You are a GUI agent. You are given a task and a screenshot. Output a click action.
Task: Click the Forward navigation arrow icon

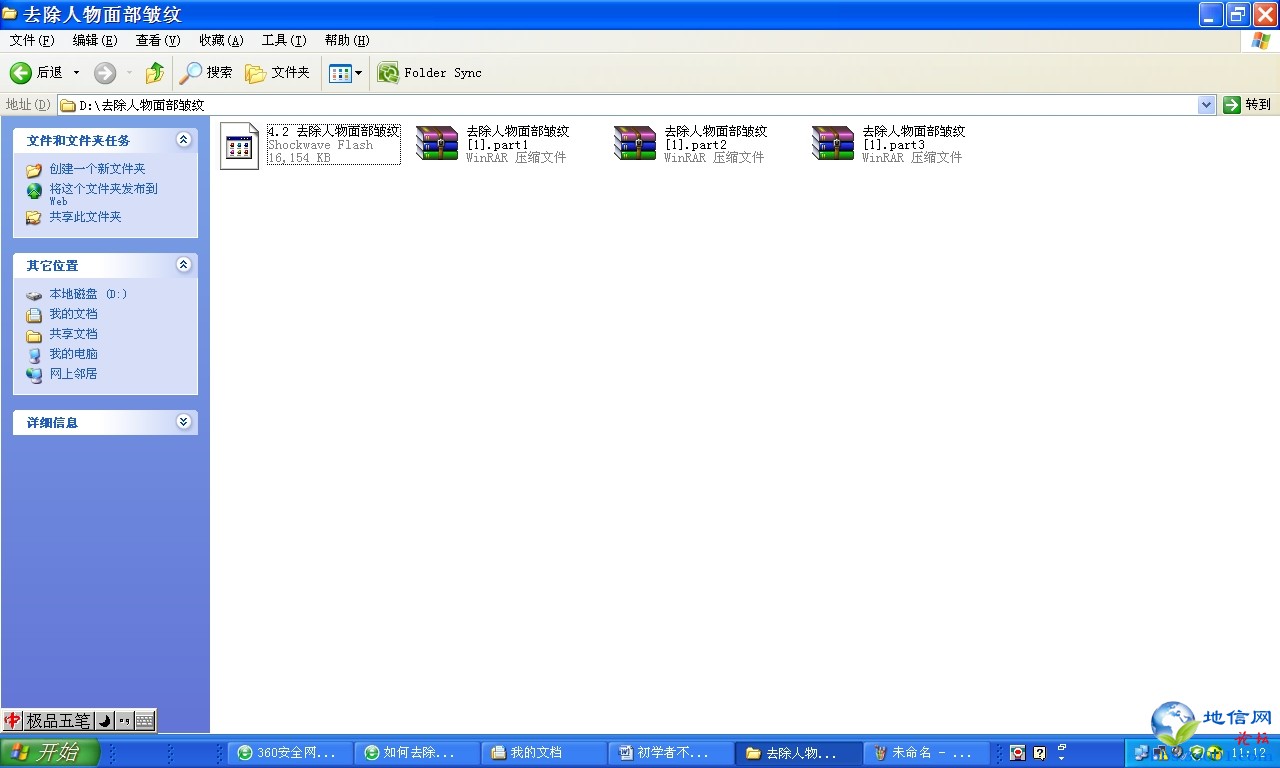(105, 73)
